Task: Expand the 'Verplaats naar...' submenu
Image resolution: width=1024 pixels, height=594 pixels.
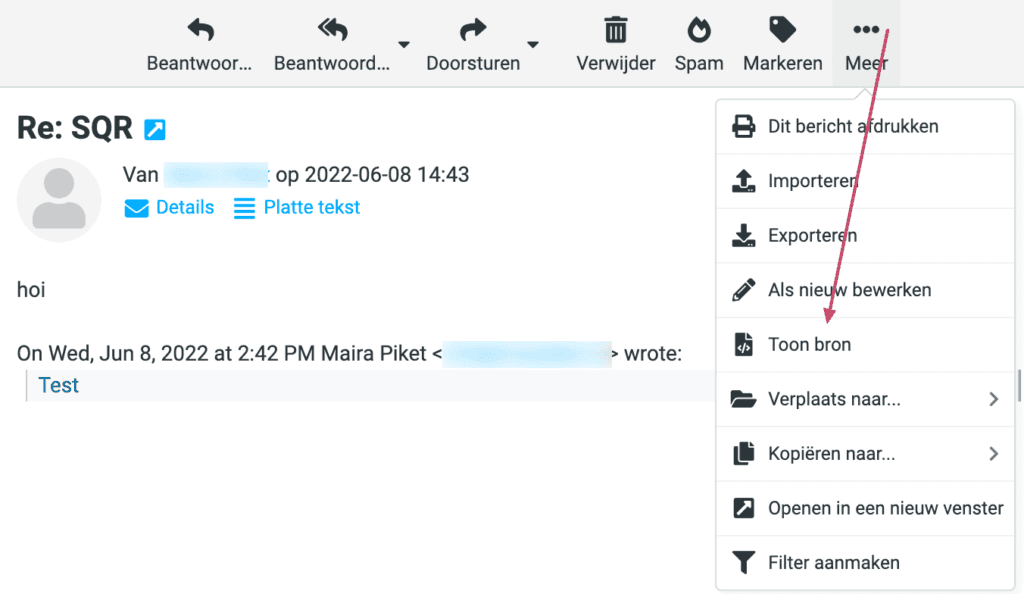Action: coord(866,399)
